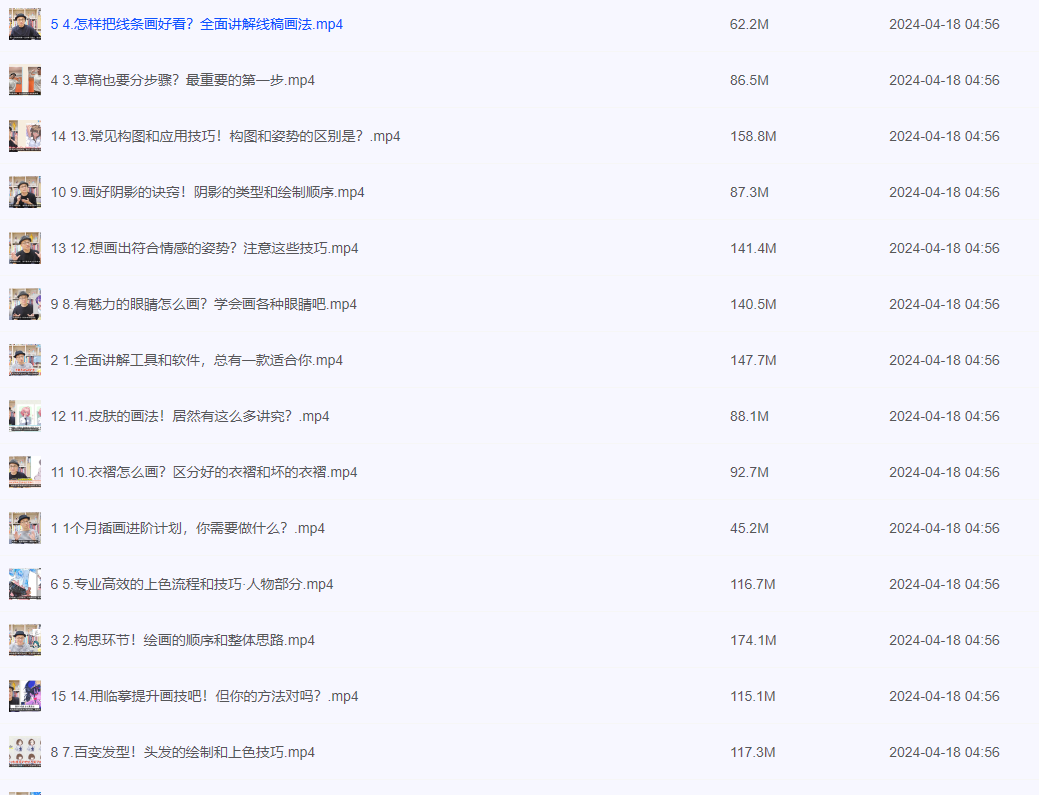Click thumbnail for 1.全面讲解工具和软件 video
The height and width of the screenshot is (795, 1039).
(x=25, y=360)
